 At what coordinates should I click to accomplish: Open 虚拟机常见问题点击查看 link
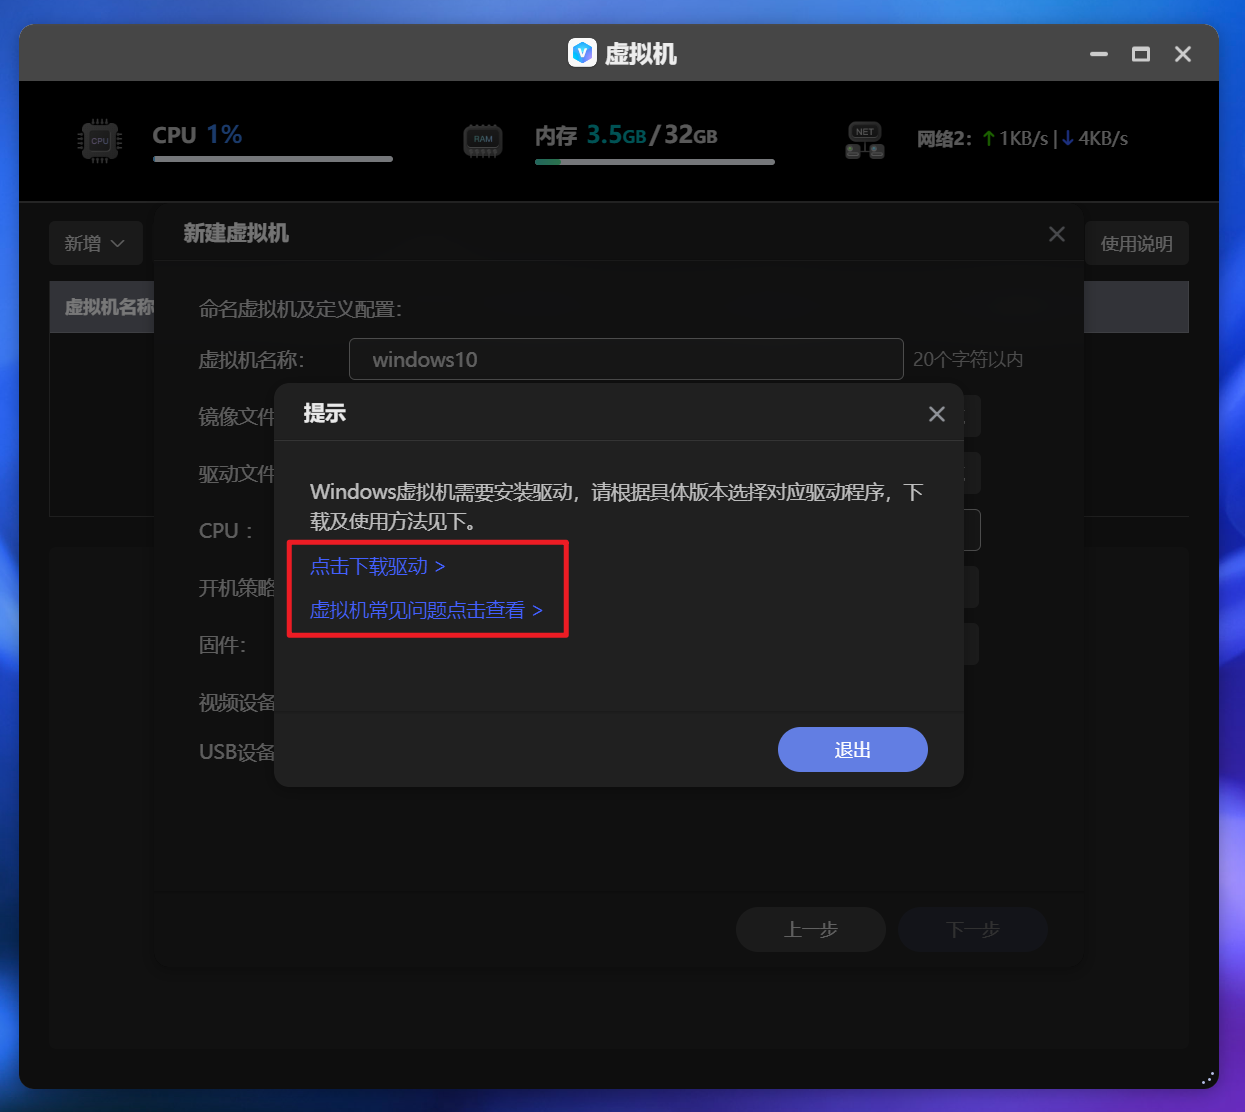tap(426, 610)
